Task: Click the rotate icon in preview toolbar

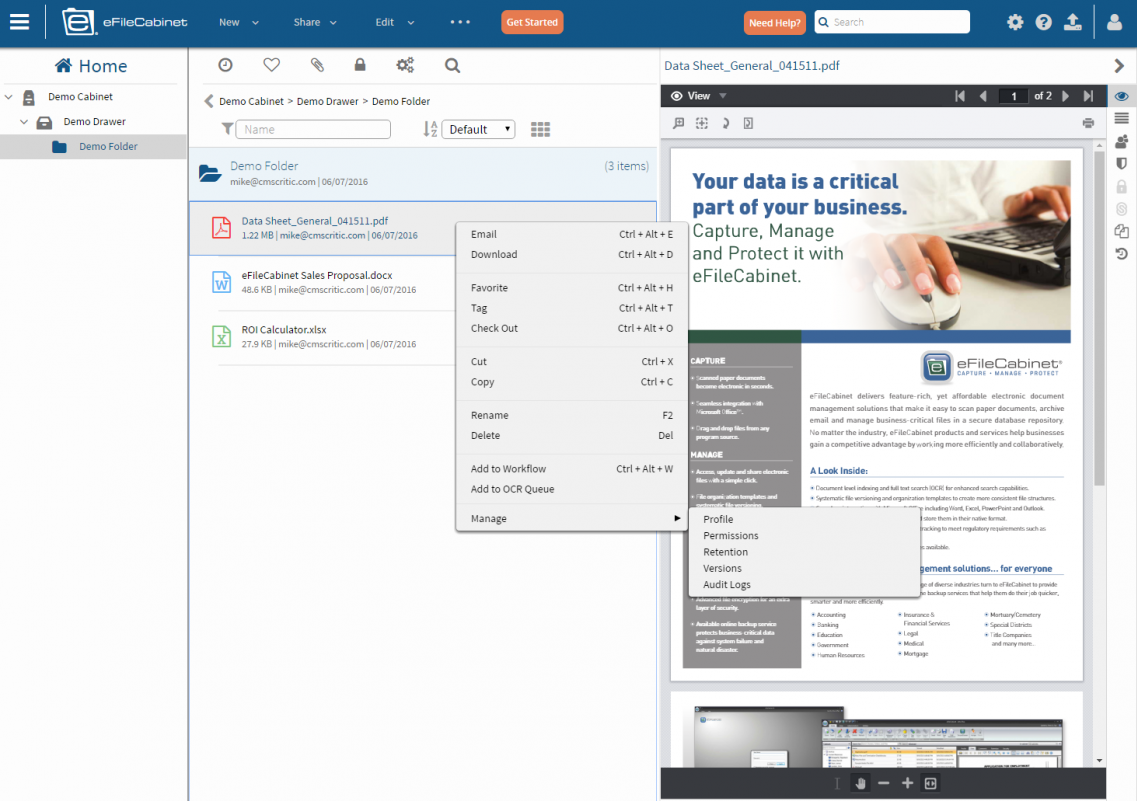Action: [x=725, y=123]
